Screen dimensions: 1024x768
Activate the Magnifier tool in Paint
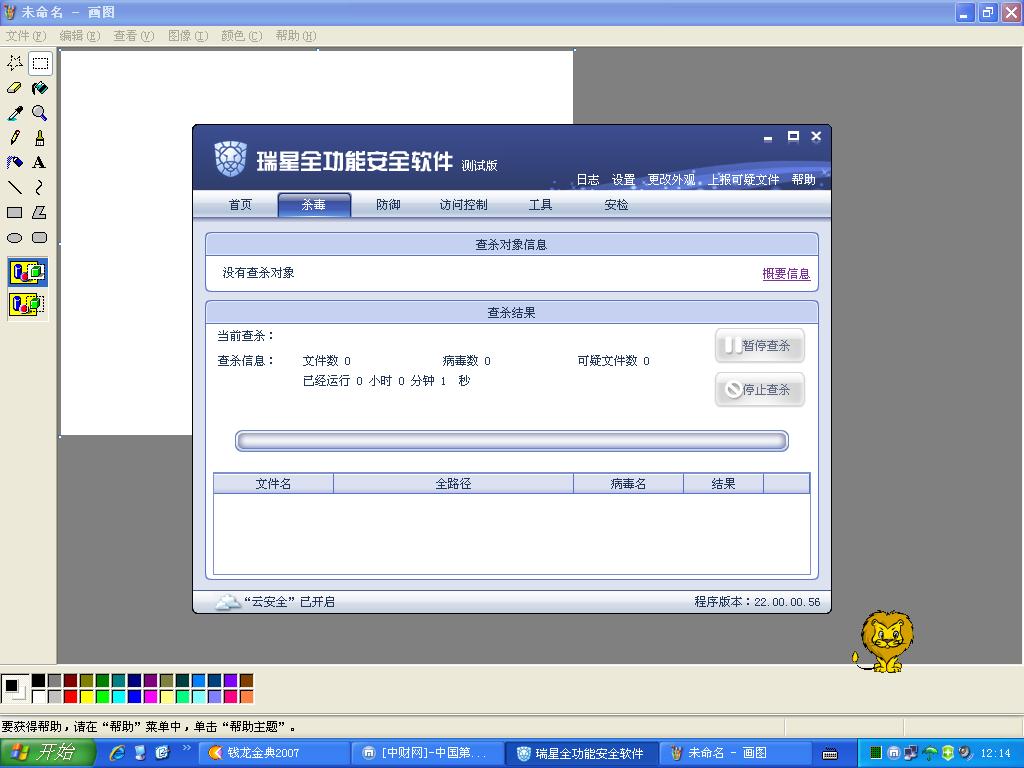(40, 113)
